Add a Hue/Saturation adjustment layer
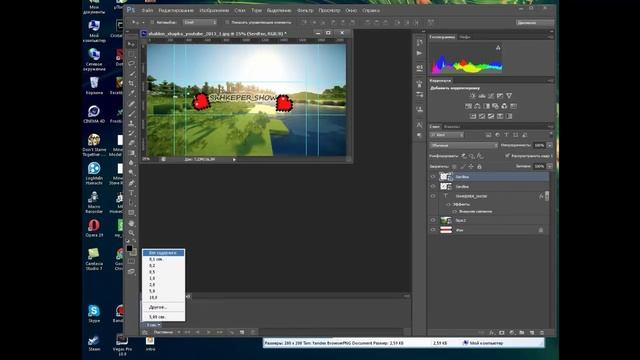Viewport: 640px width, 360px height. [468, 106]
